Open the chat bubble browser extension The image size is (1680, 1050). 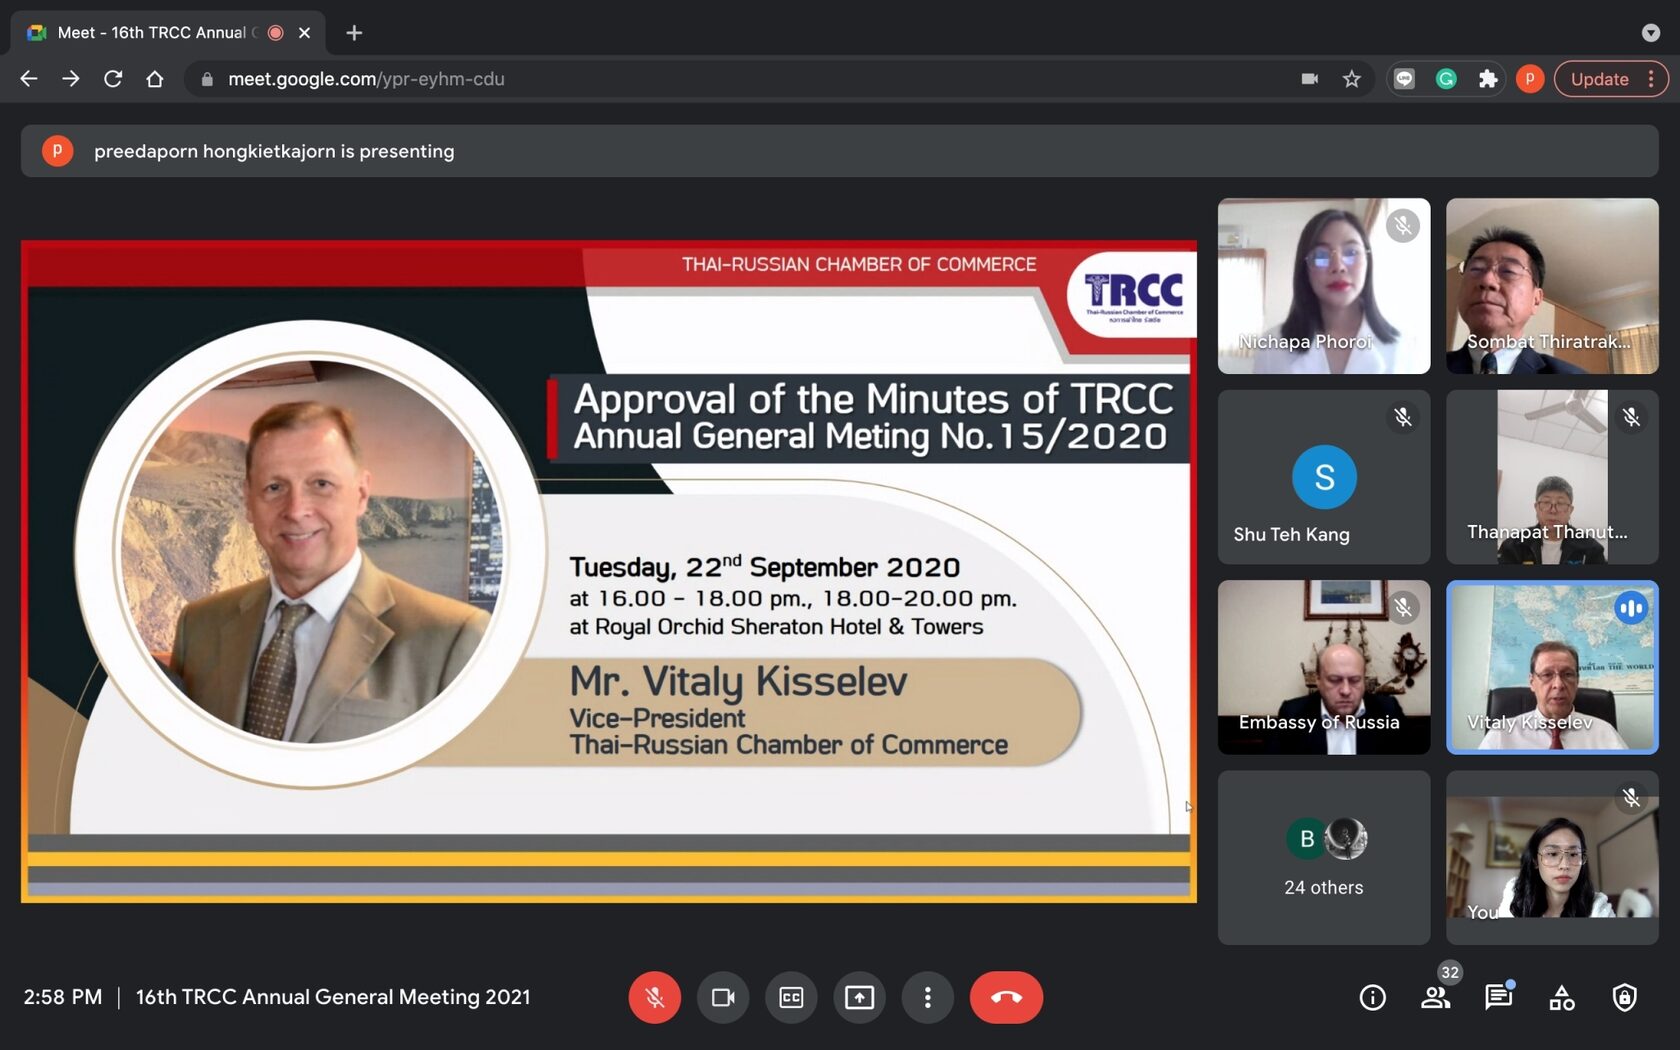pos(1405,79)
